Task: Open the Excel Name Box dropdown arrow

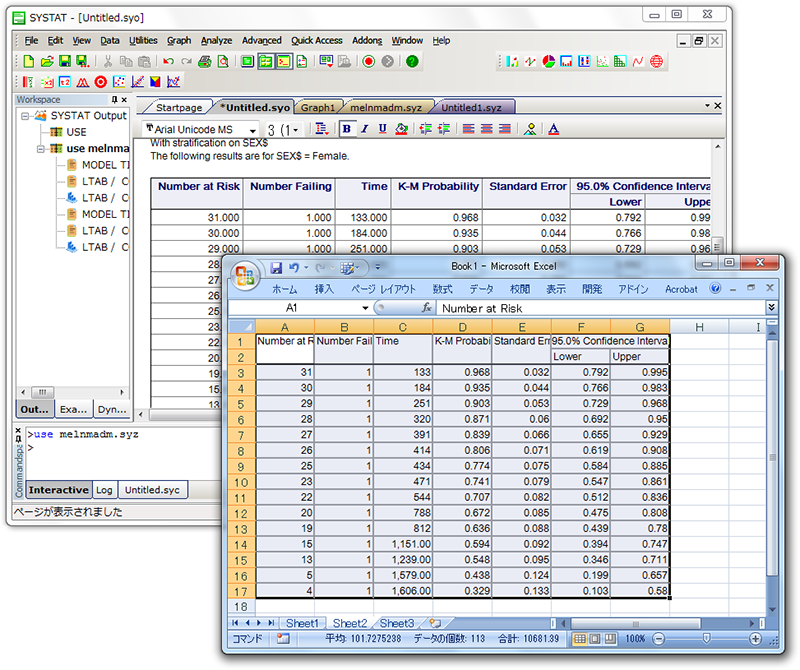Action: click(364, 309)
